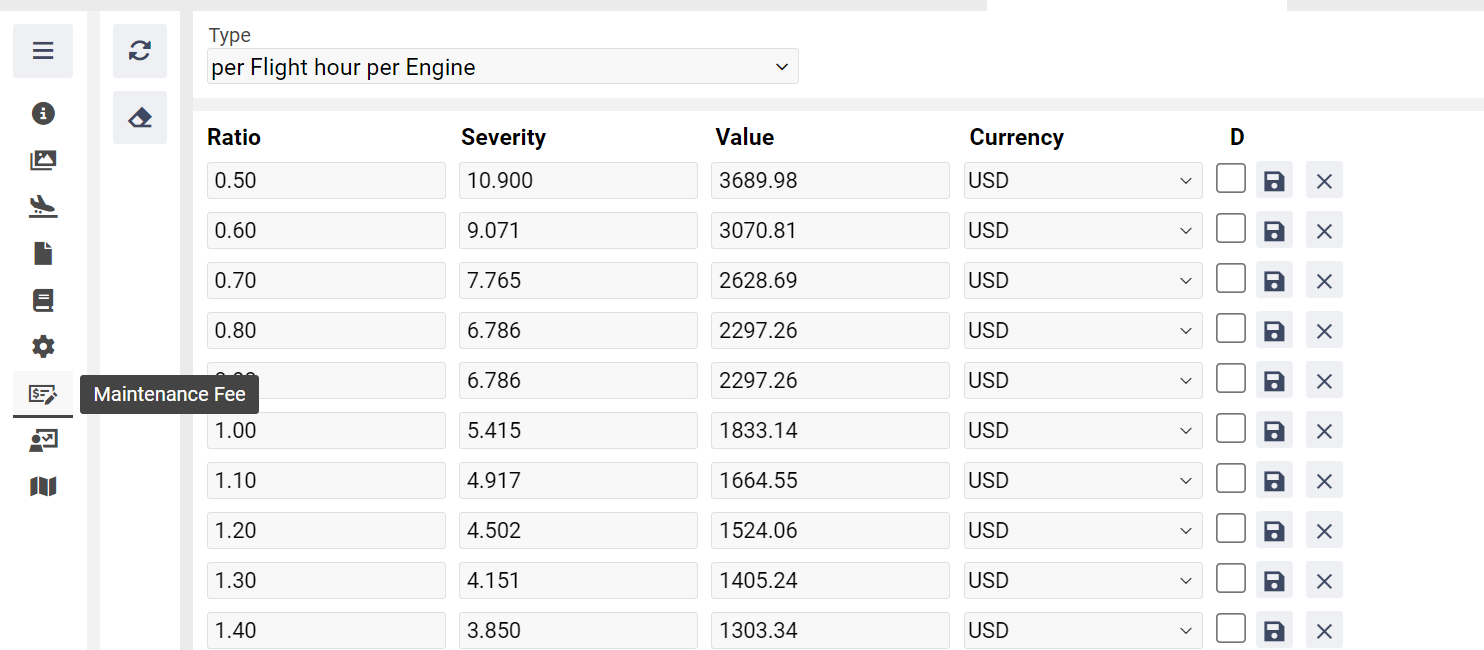This screenshot has height=650, width=1484.
Task: Open the images gallery sidebar icon
Action: coord(43,160)
